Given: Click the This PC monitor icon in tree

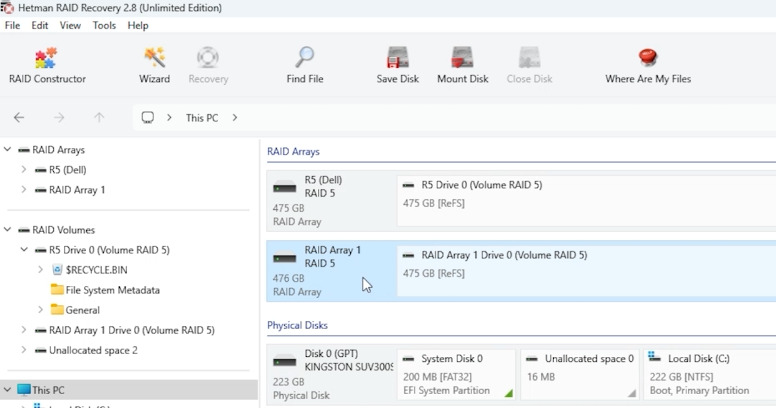Looking at the screenshot, I should (x=24, y=390).
